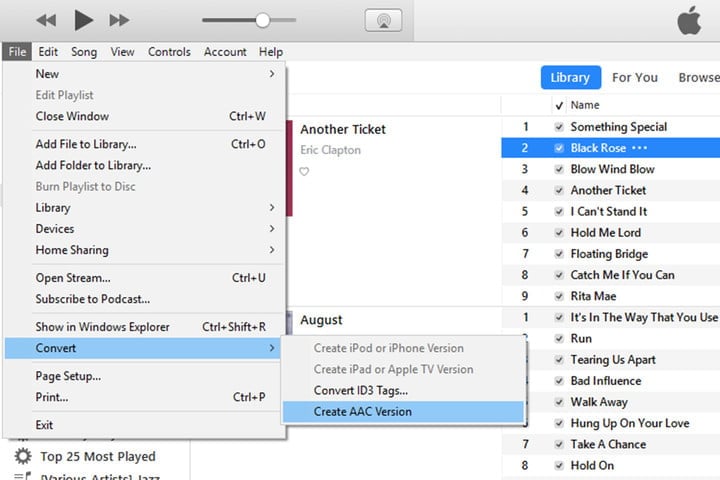Open the View menu
This screenshot has width=720, height=480.
point(122,51)
